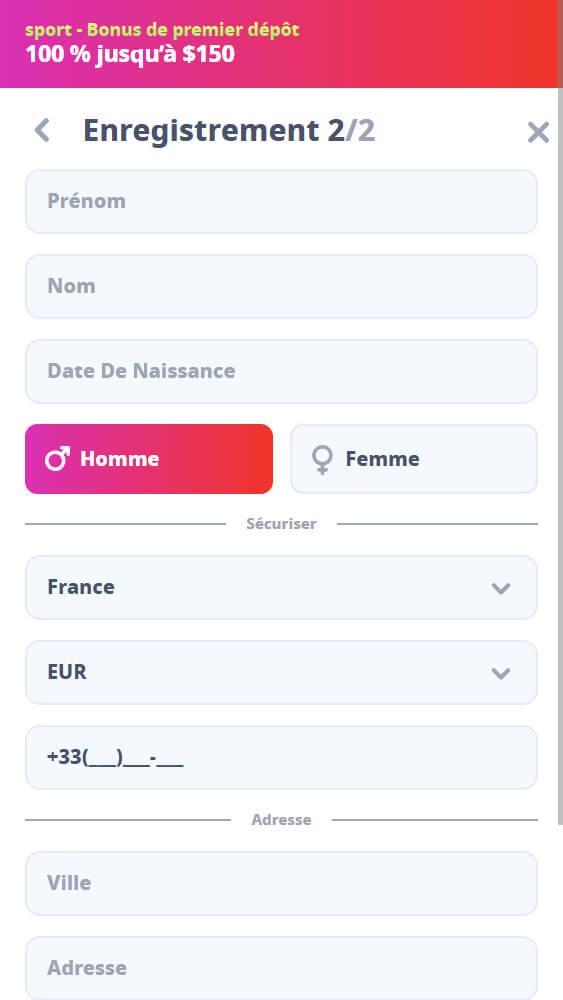Click the chevron arrow beside EUR
This screenshot has width=563, height=1000.
[x=501, y=673]
